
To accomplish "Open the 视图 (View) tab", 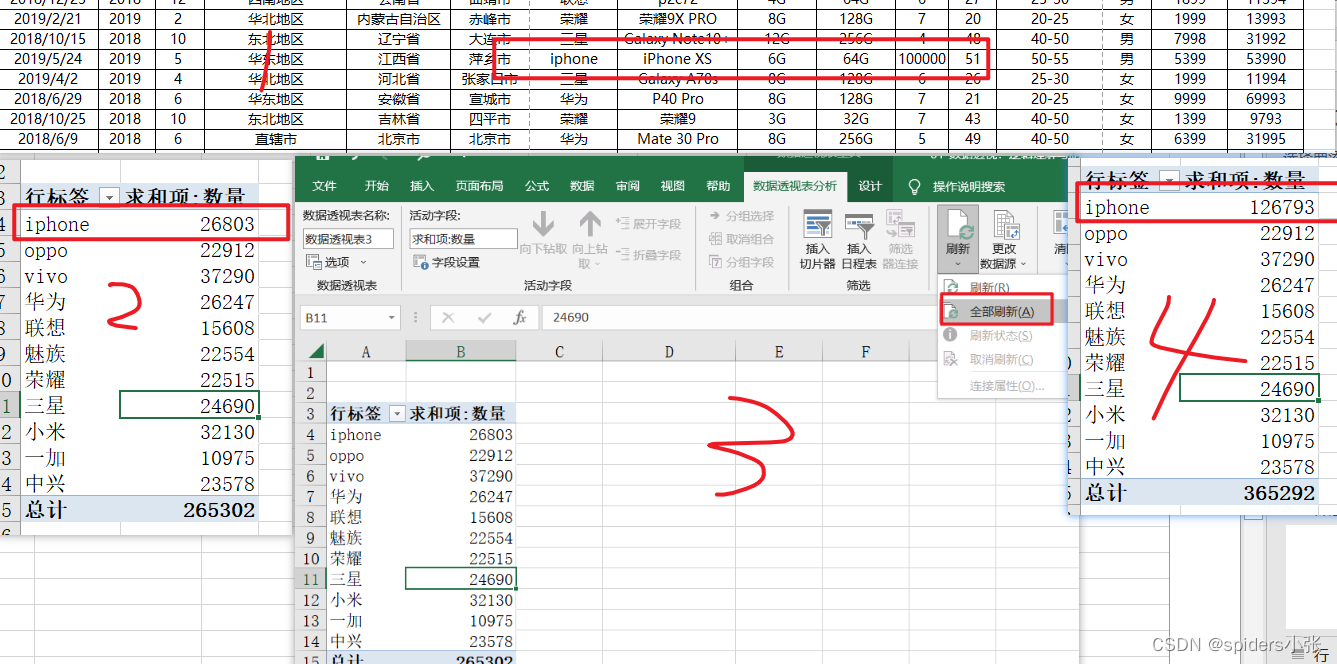I will 673,186.
